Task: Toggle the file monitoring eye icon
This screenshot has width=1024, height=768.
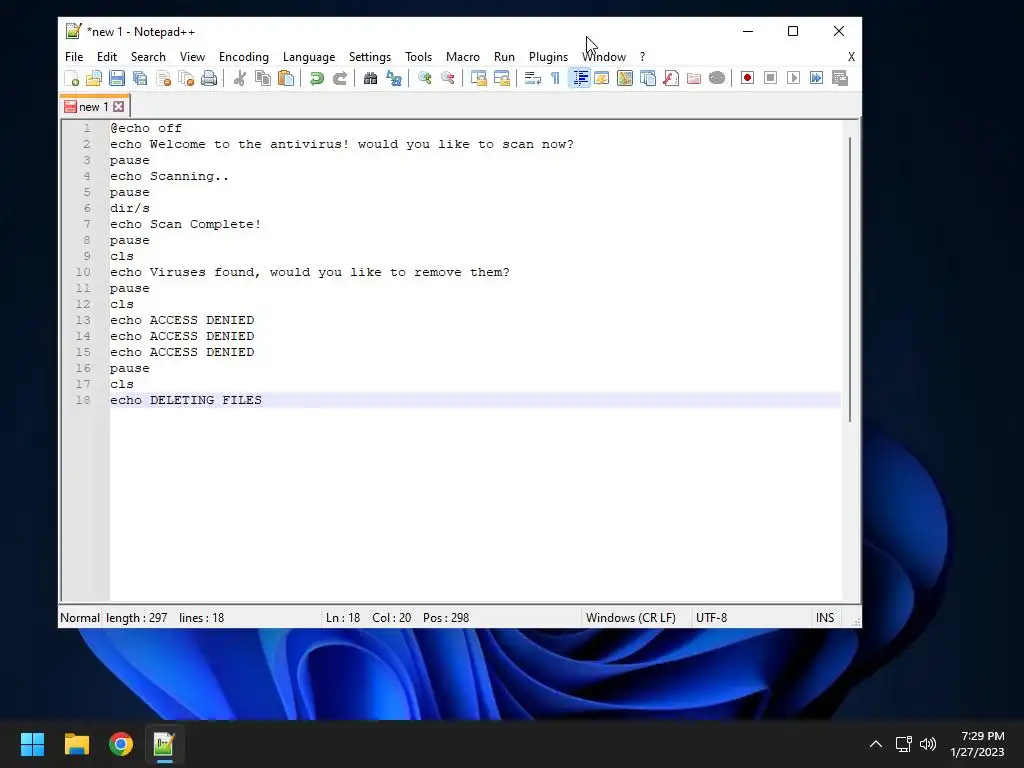Action: 717,78
